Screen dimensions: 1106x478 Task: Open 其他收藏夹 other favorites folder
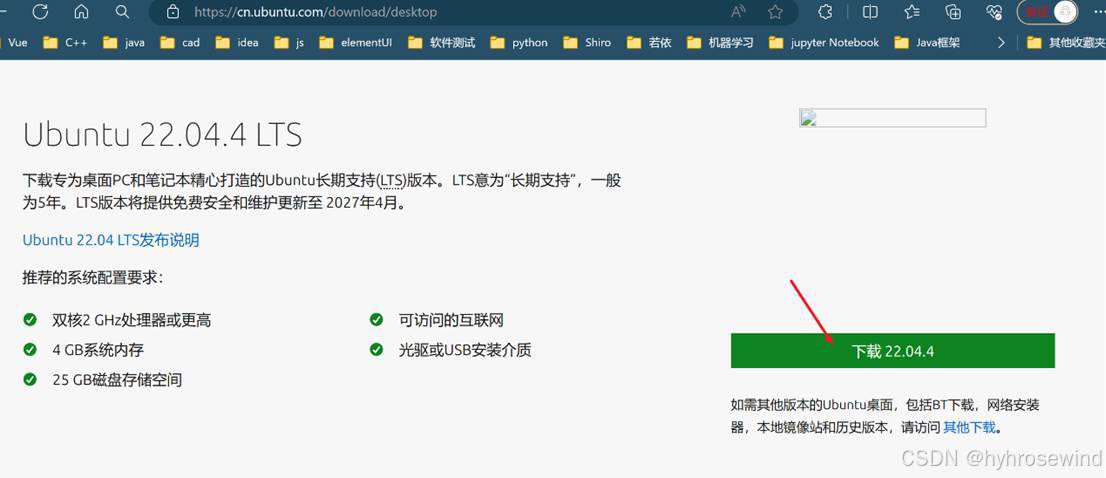(1066, 42)
